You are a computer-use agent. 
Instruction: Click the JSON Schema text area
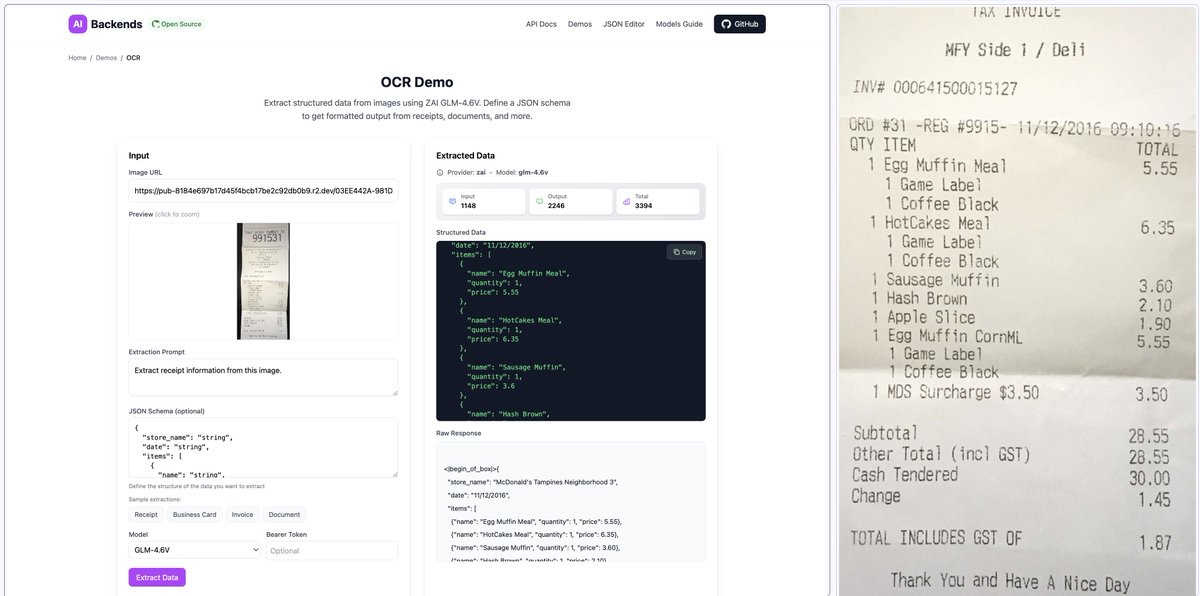263,447
